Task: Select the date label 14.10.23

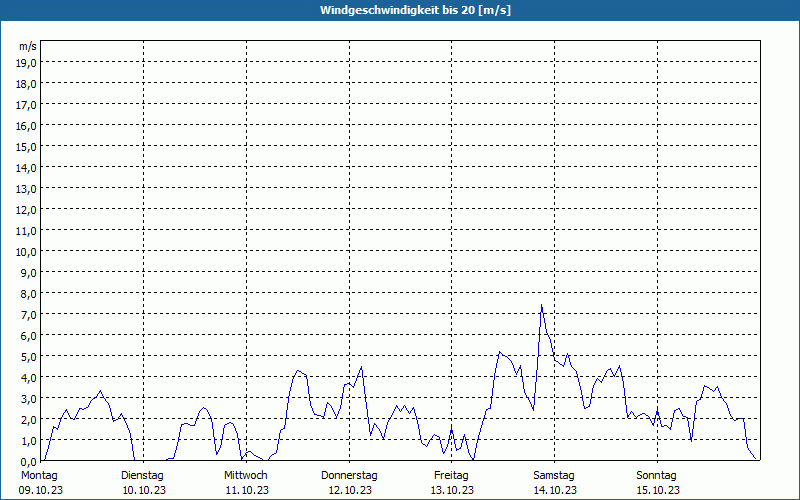Action: click(554, 490)
